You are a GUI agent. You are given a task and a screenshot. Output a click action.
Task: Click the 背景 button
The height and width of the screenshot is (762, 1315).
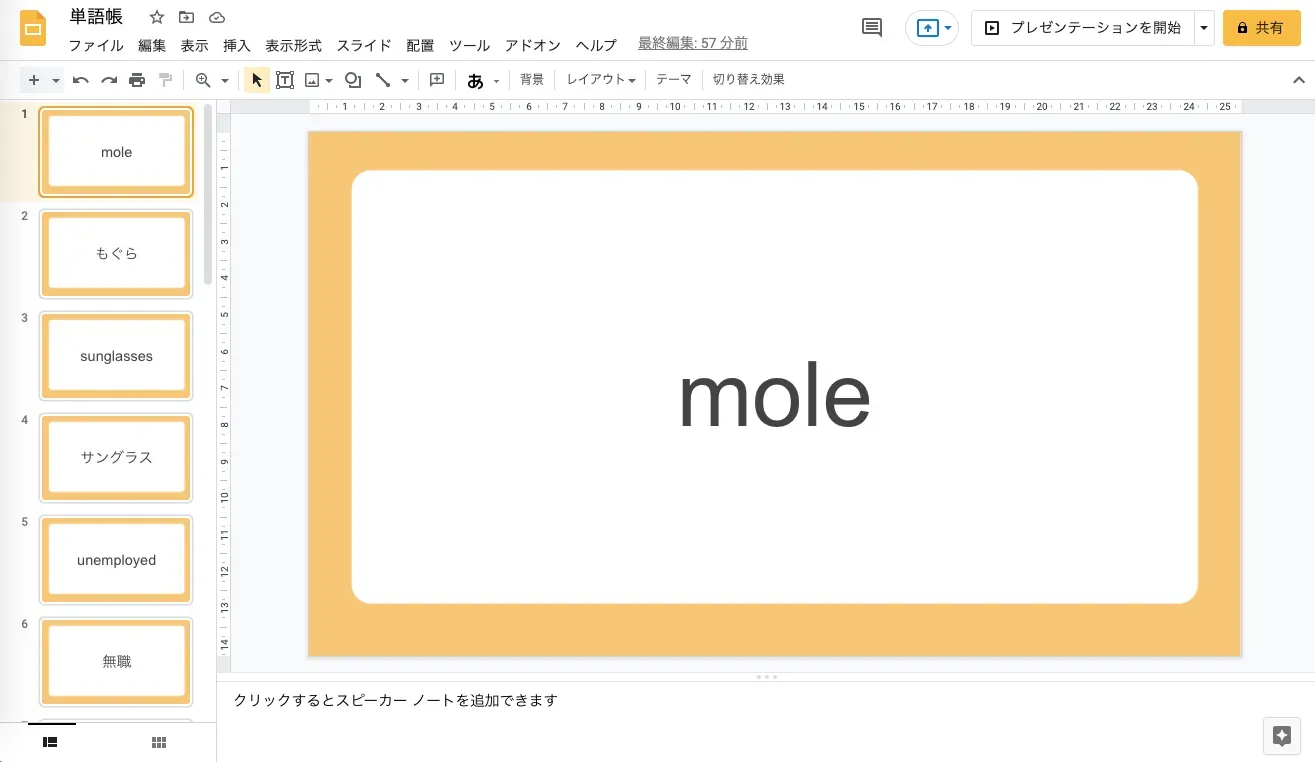pos(532,80)
